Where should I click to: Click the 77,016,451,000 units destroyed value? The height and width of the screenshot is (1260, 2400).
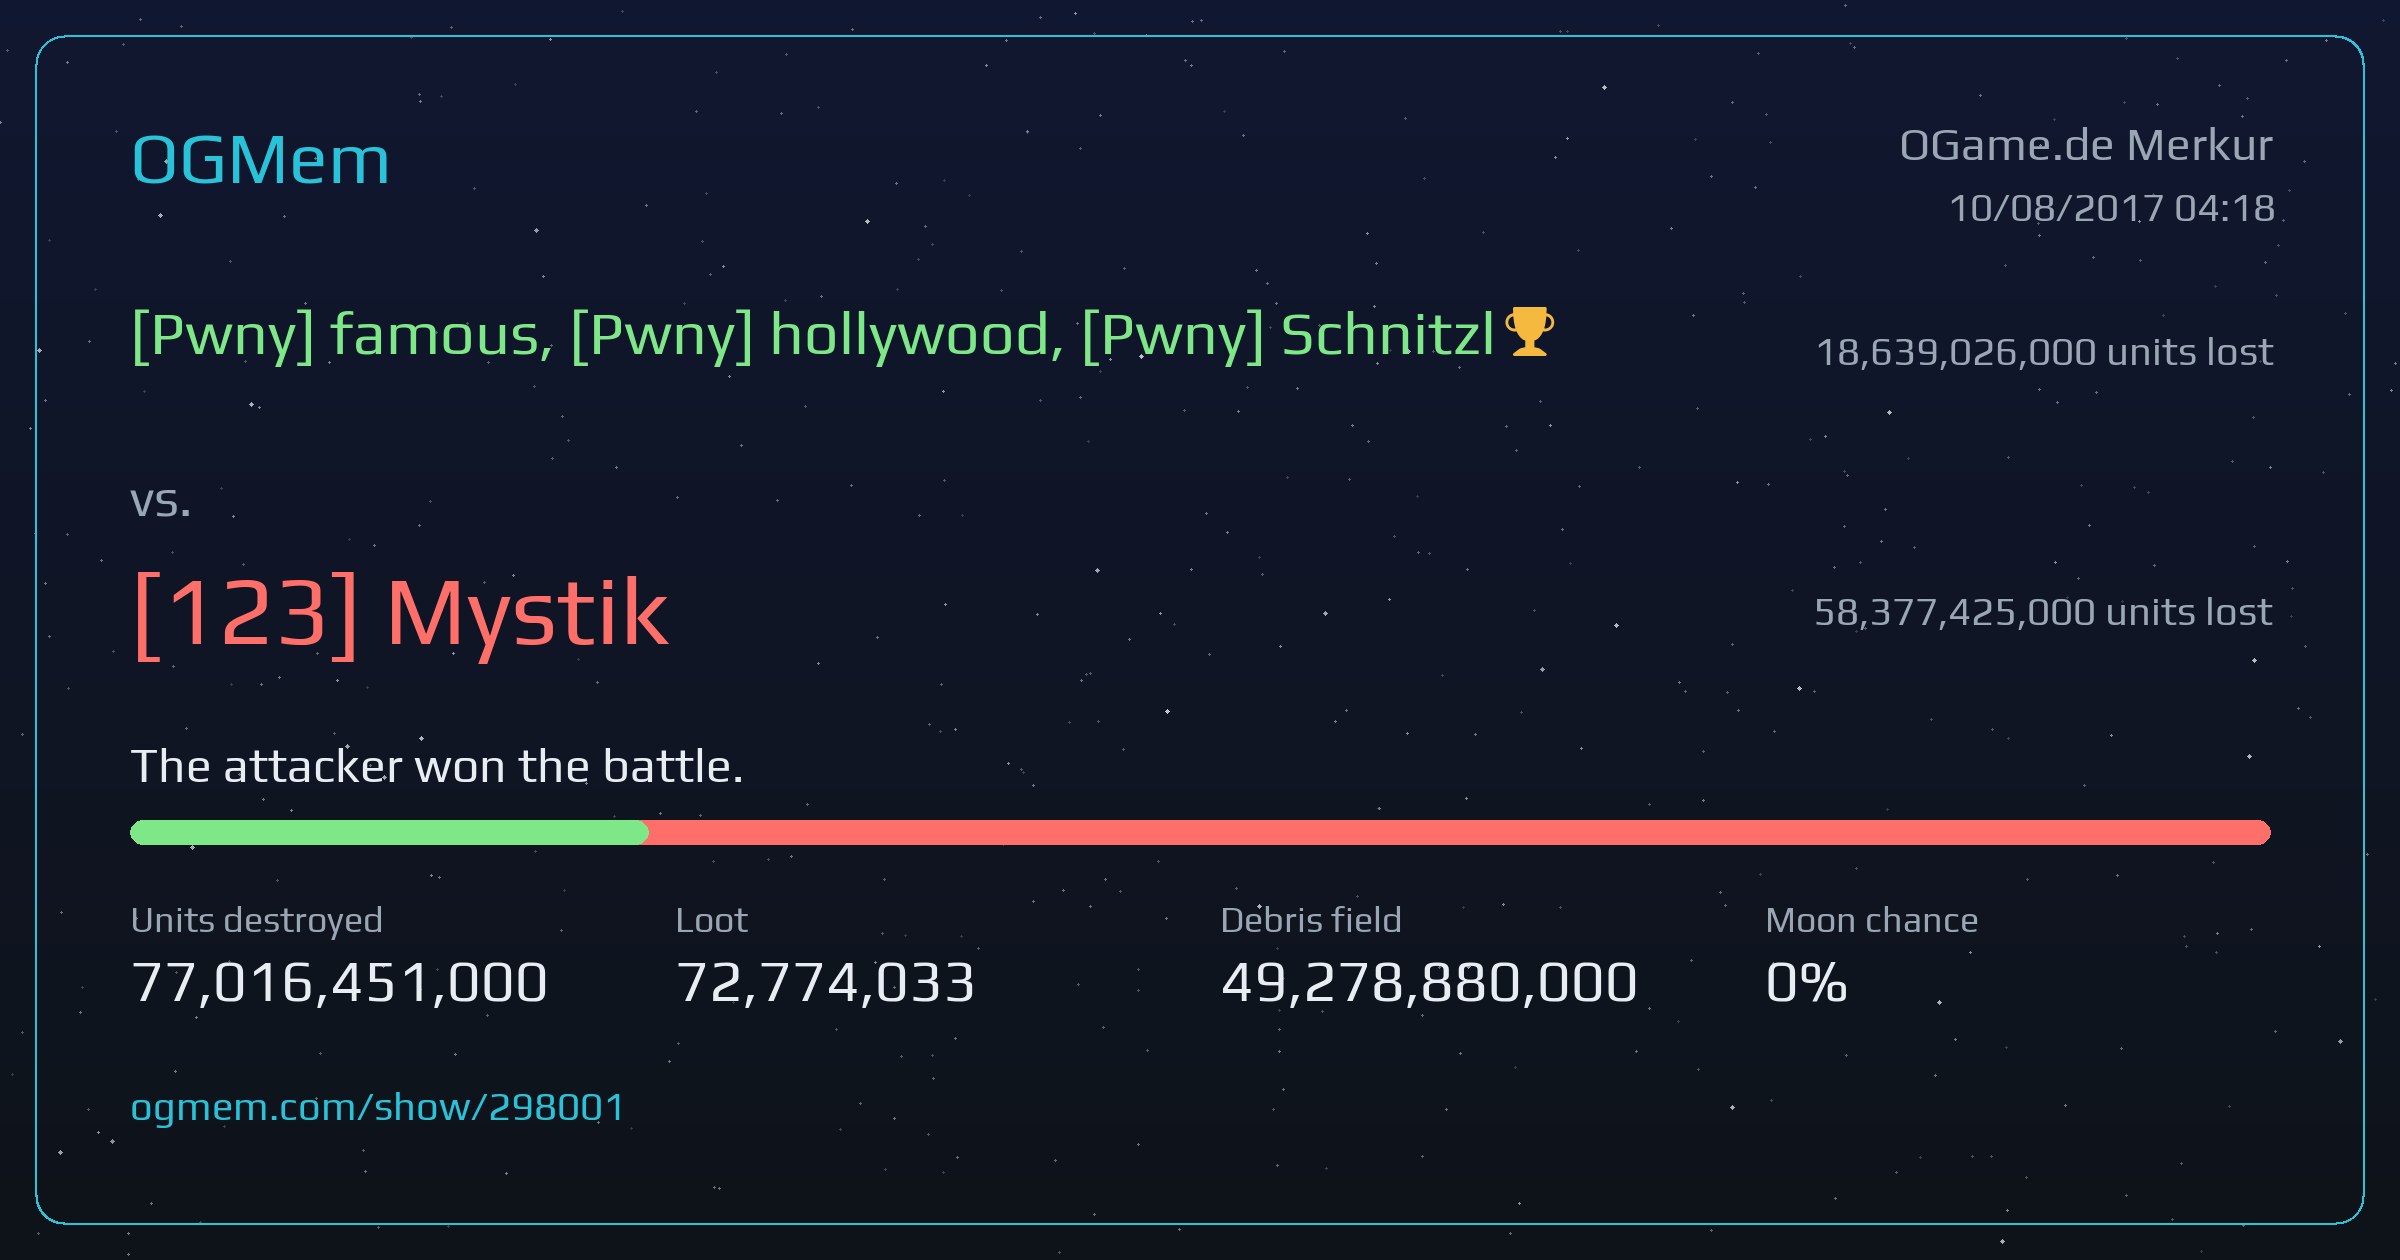(x=339, y=982)
